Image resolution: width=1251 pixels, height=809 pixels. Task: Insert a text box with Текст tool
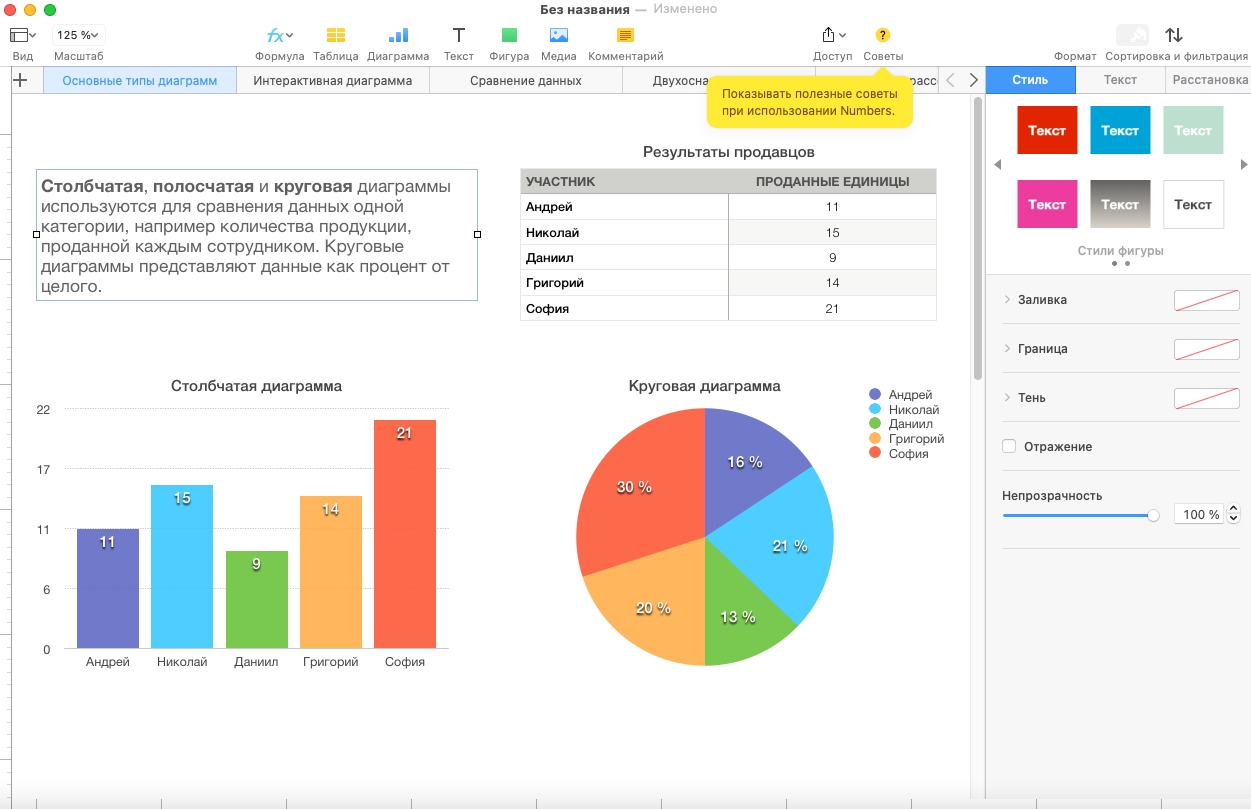(458, 36)
